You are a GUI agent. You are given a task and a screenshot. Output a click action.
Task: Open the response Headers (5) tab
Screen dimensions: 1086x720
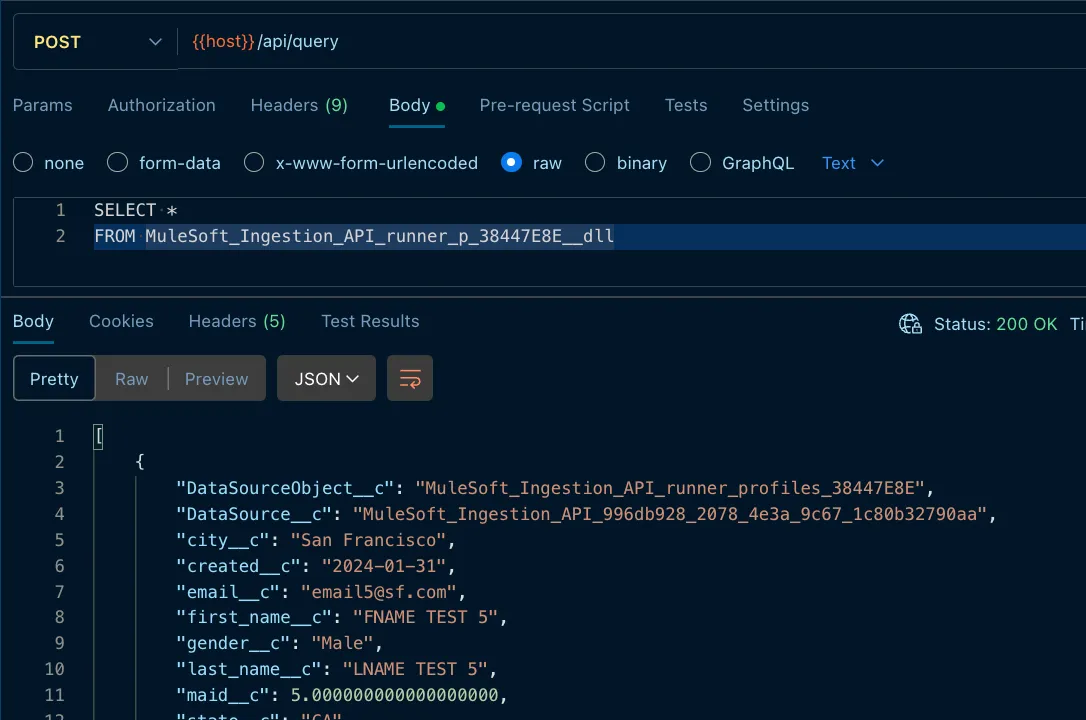(x=237, y=321)
